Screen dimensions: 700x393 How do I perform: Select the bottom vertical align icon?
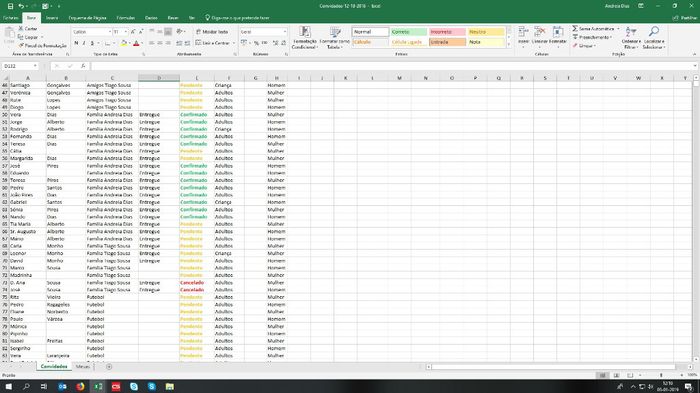click(x=168, y=32)
